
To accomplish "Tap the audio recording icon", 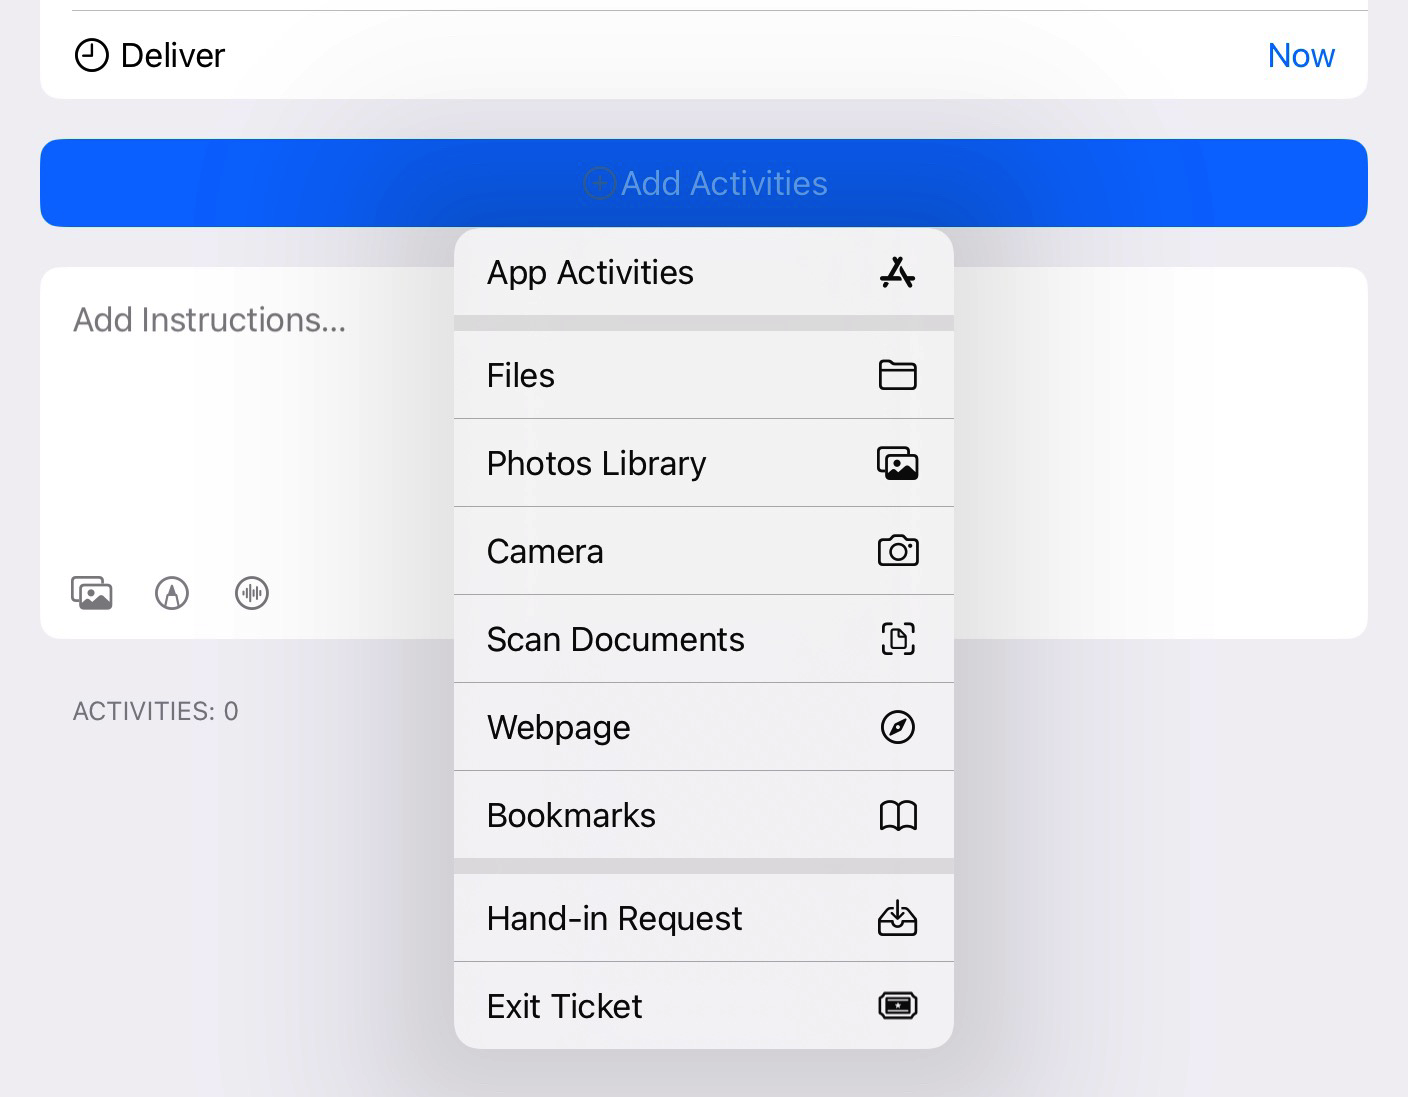I will (x=251, y=592).
